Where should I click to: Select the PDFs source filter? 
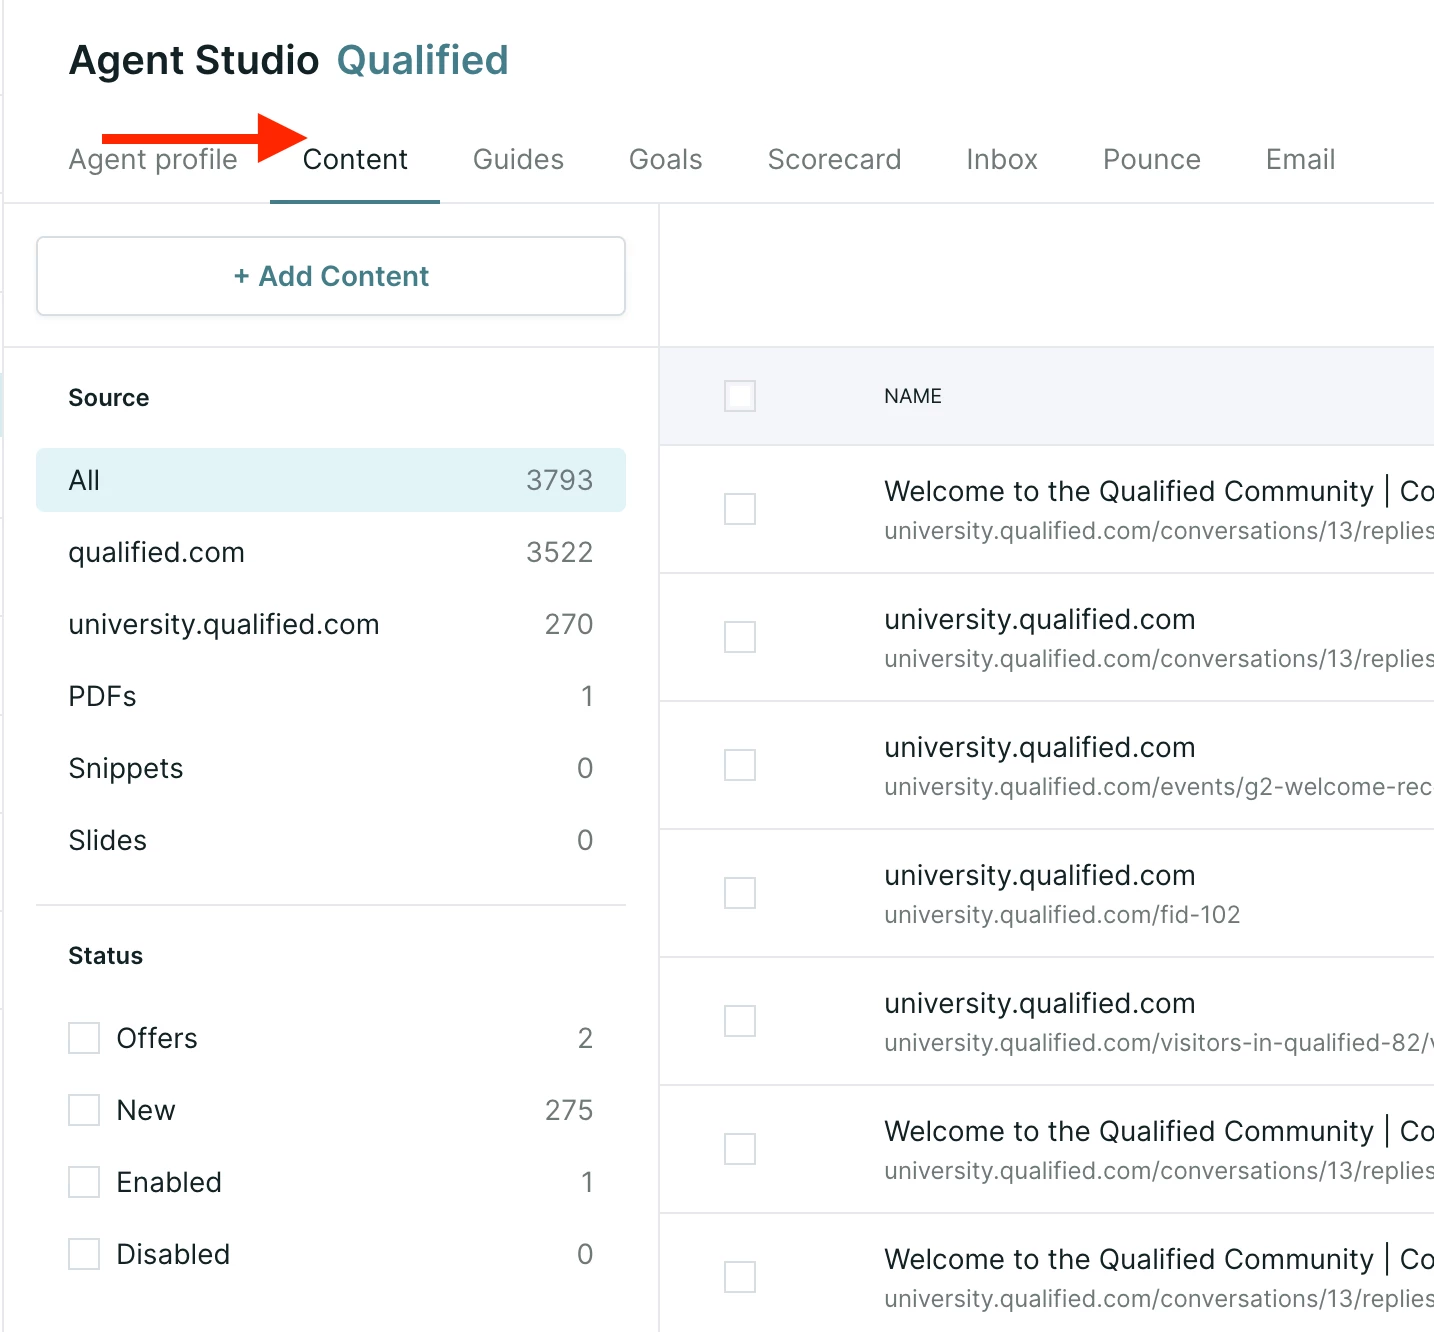point(331,696)
